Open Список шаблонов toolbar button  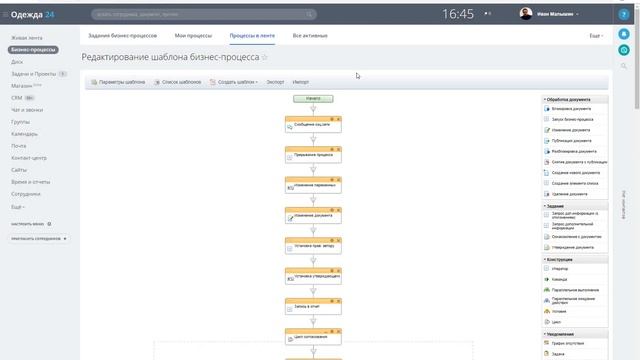pyautogui.click(x=178, y=82)
